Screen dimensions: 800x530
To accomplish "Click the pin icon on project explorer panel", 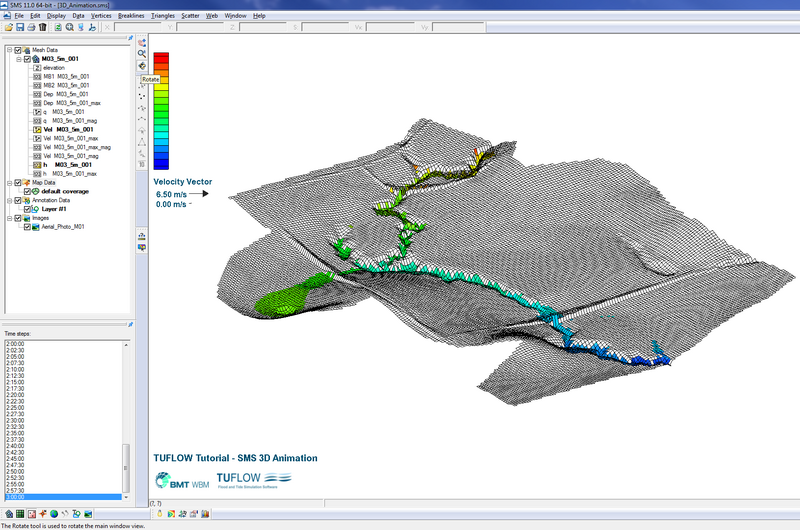I will [130, 38].
